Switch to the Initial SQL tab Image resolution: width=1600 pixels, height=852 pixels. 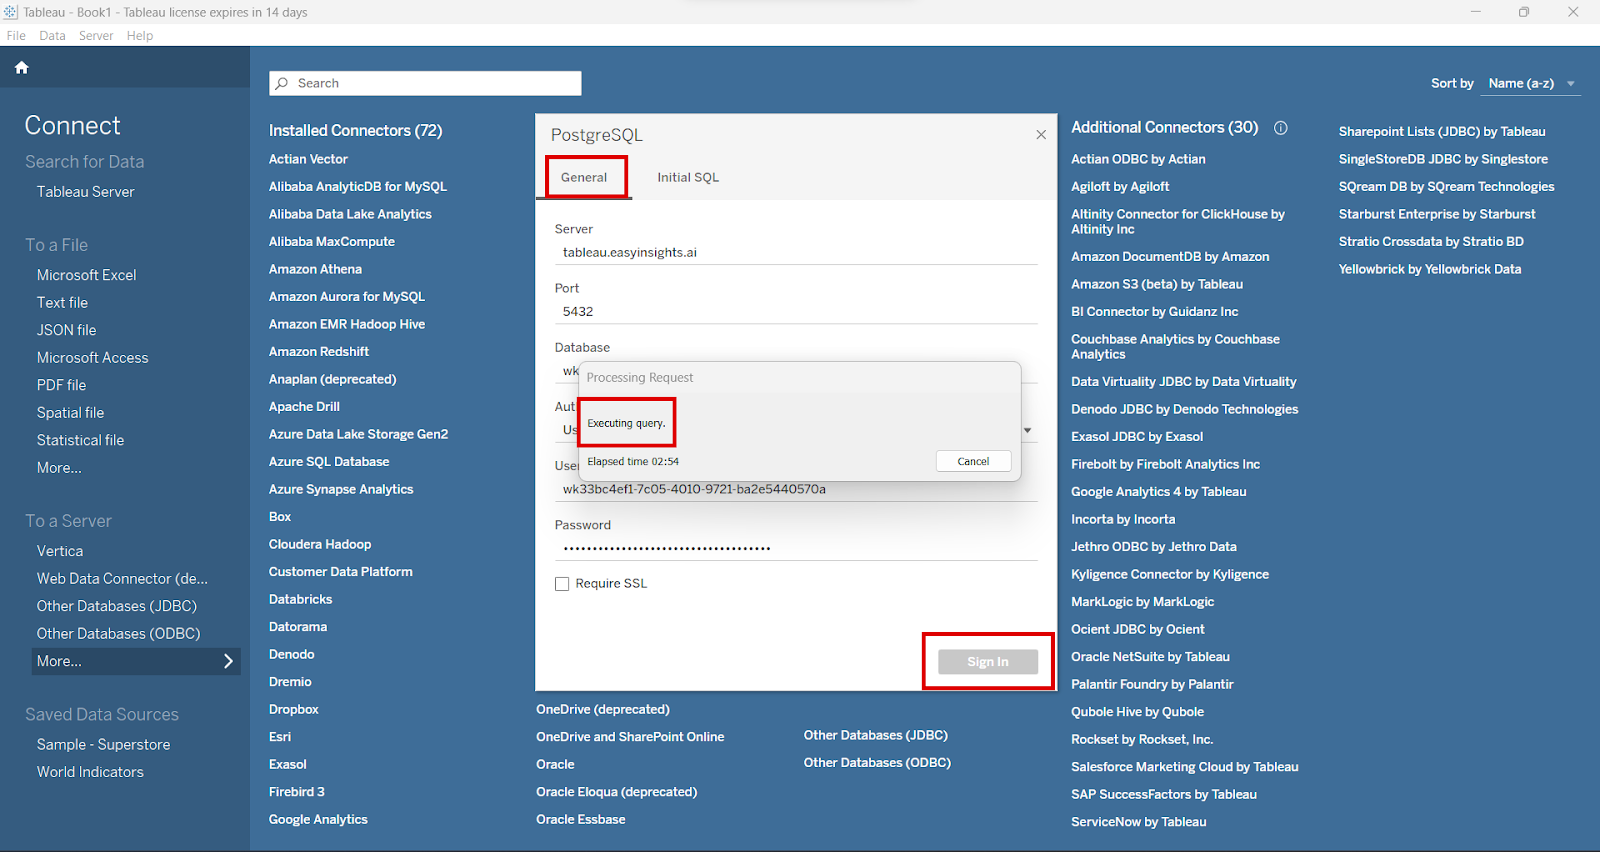(x=688, y=177)
